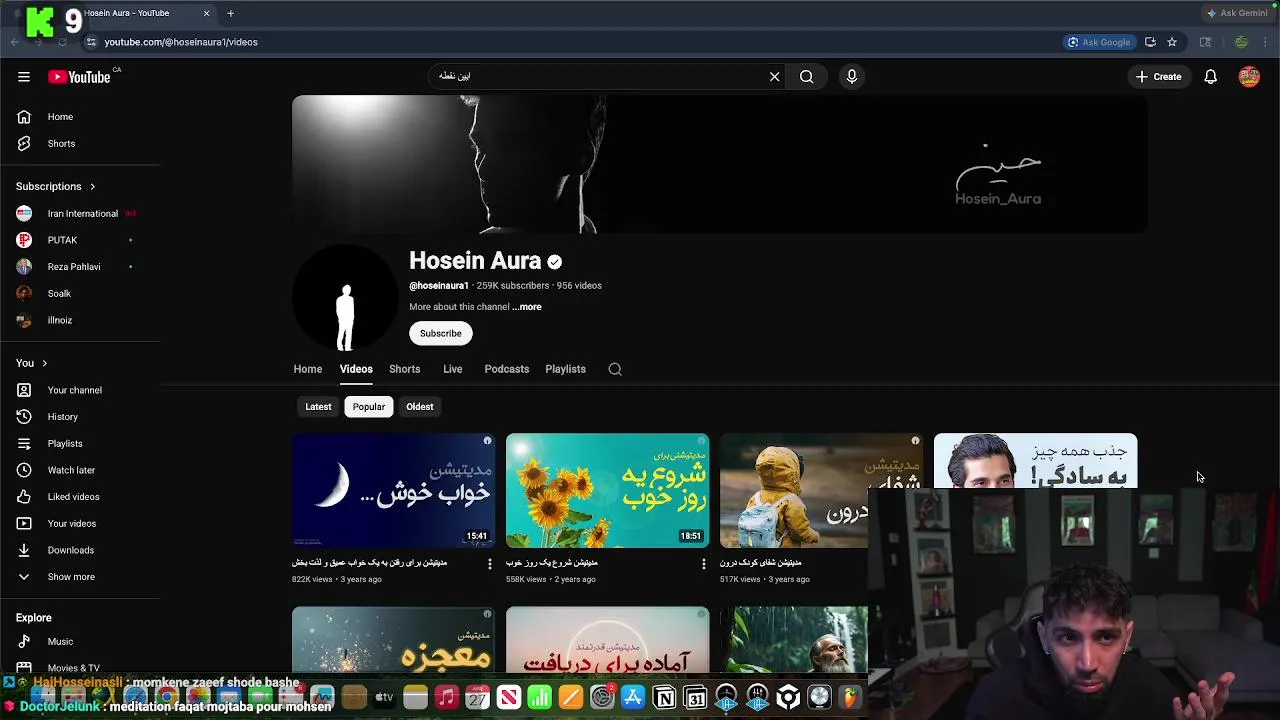
Task: Bookmark this page with the star icon
Action: coord(1172,42)
